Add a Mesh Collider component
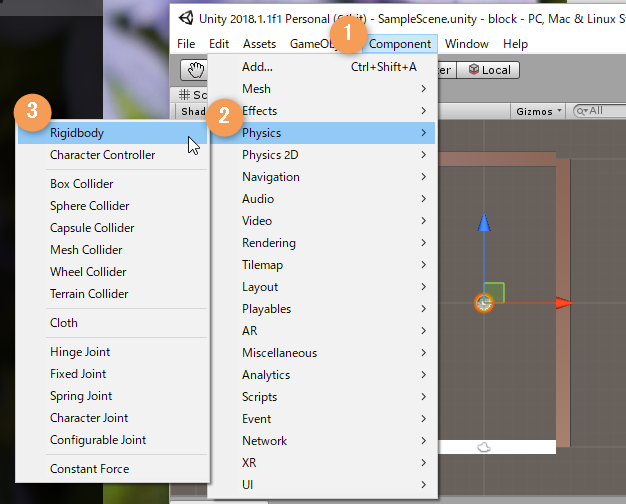The image size is (626, 504). coord(113,250)
